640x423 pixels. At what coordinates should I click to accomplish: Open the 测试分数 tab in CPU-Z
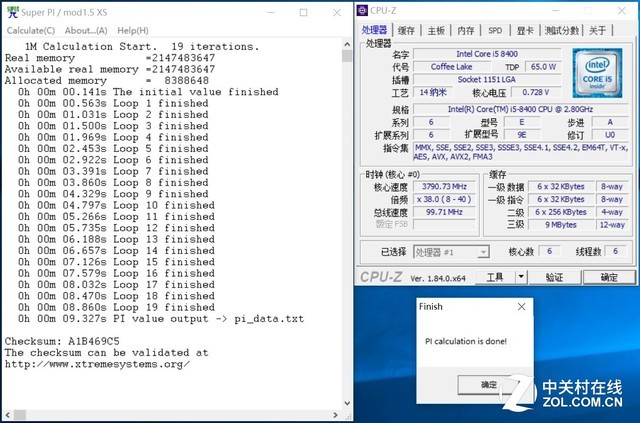[x=562, y=30]
